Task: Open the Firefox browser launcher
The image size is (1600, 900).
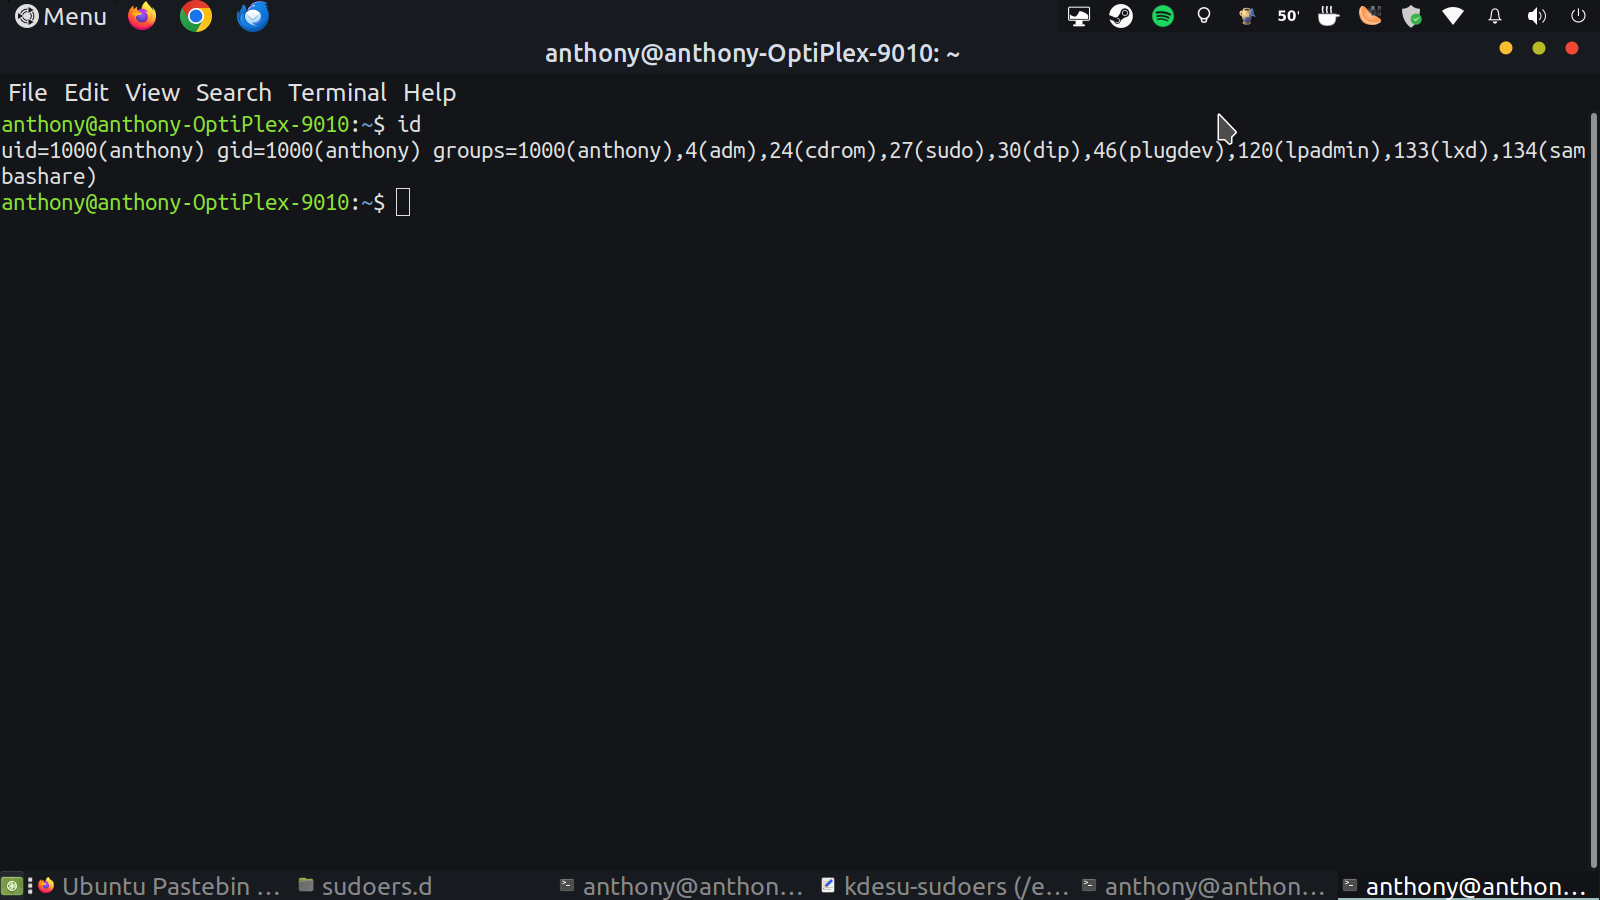Action: pos(142,16)
